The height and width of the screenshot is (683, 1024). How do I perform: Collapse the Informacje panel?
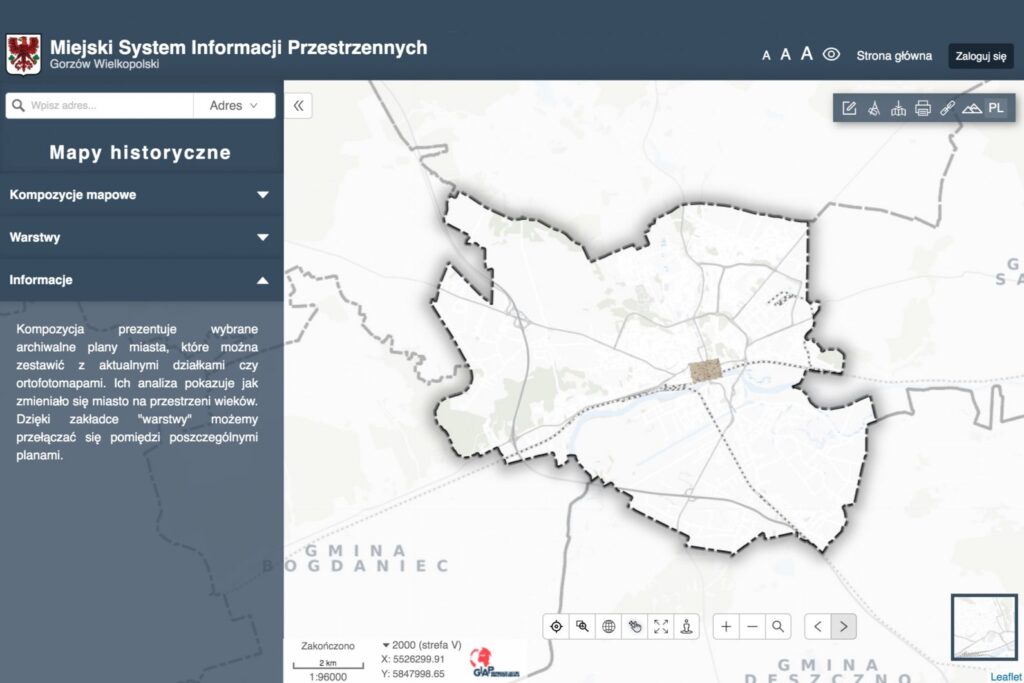[140, 279]
